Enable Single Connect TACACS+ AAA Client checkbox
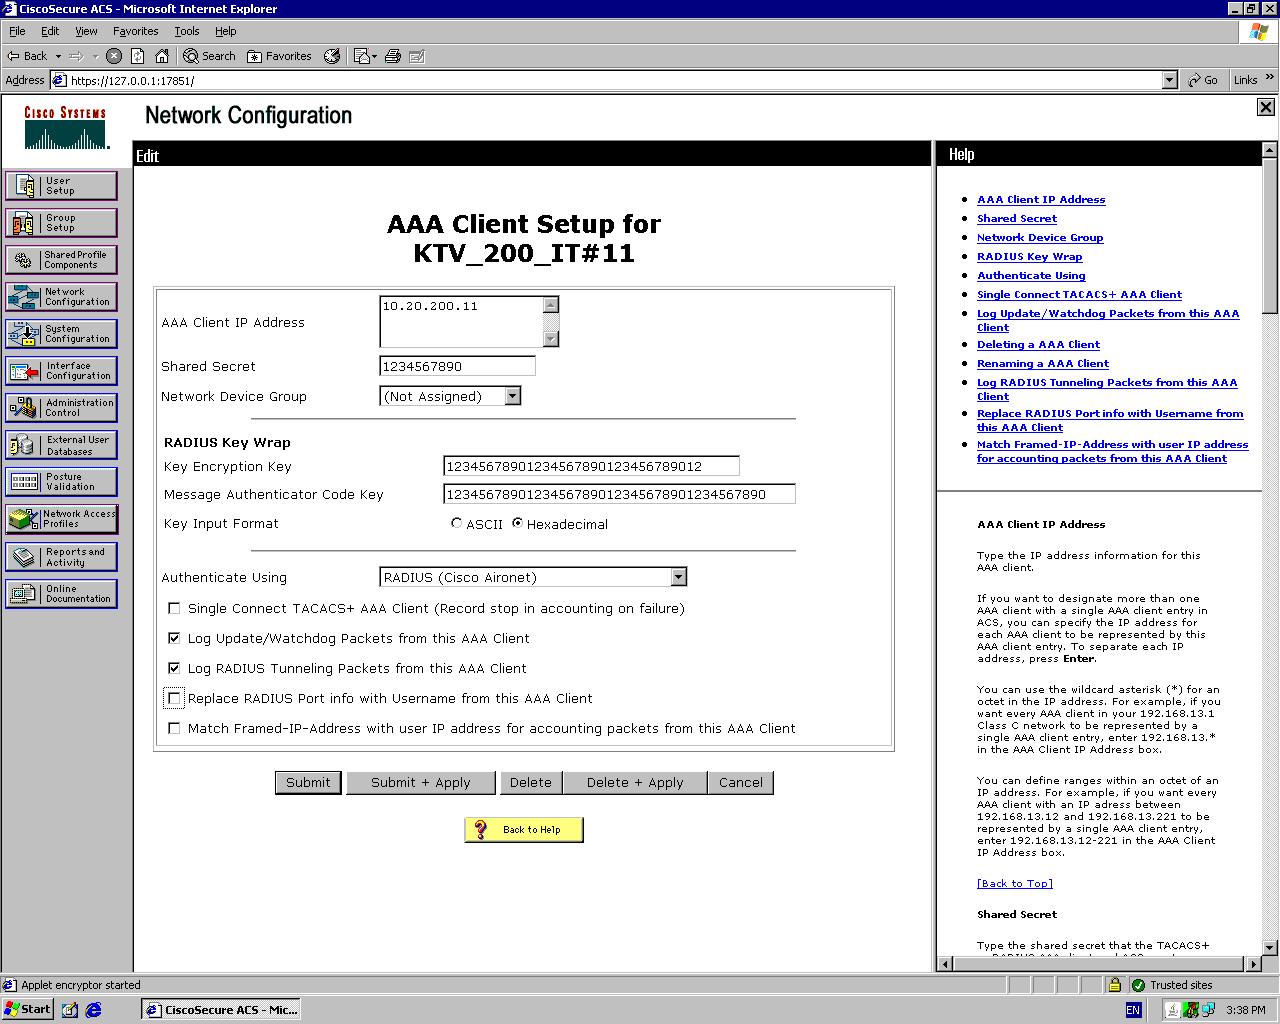The image size is (1280, 1024). [x=175, y=608]
